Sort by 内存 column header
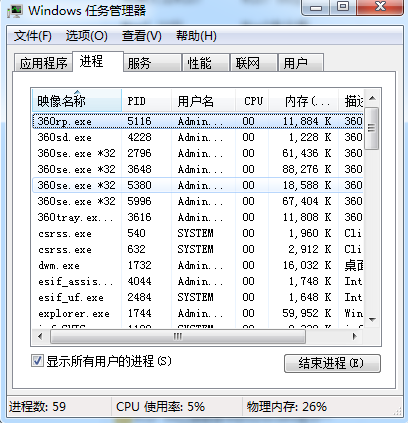 pyautogui.click(x=304, y=101)
